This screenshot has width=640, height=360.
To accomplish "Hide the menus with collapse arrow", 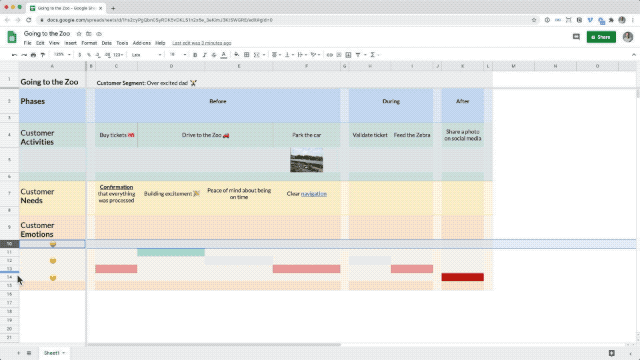I will pos(633,55).
